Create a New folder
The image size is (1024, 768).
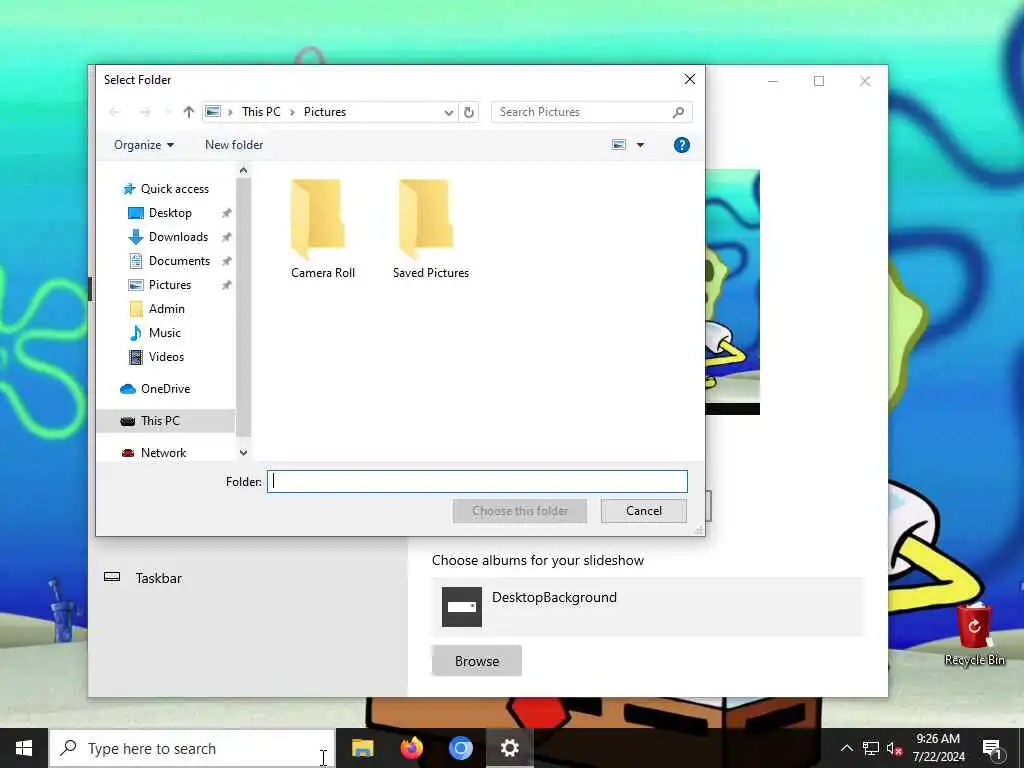click(234, 145)
